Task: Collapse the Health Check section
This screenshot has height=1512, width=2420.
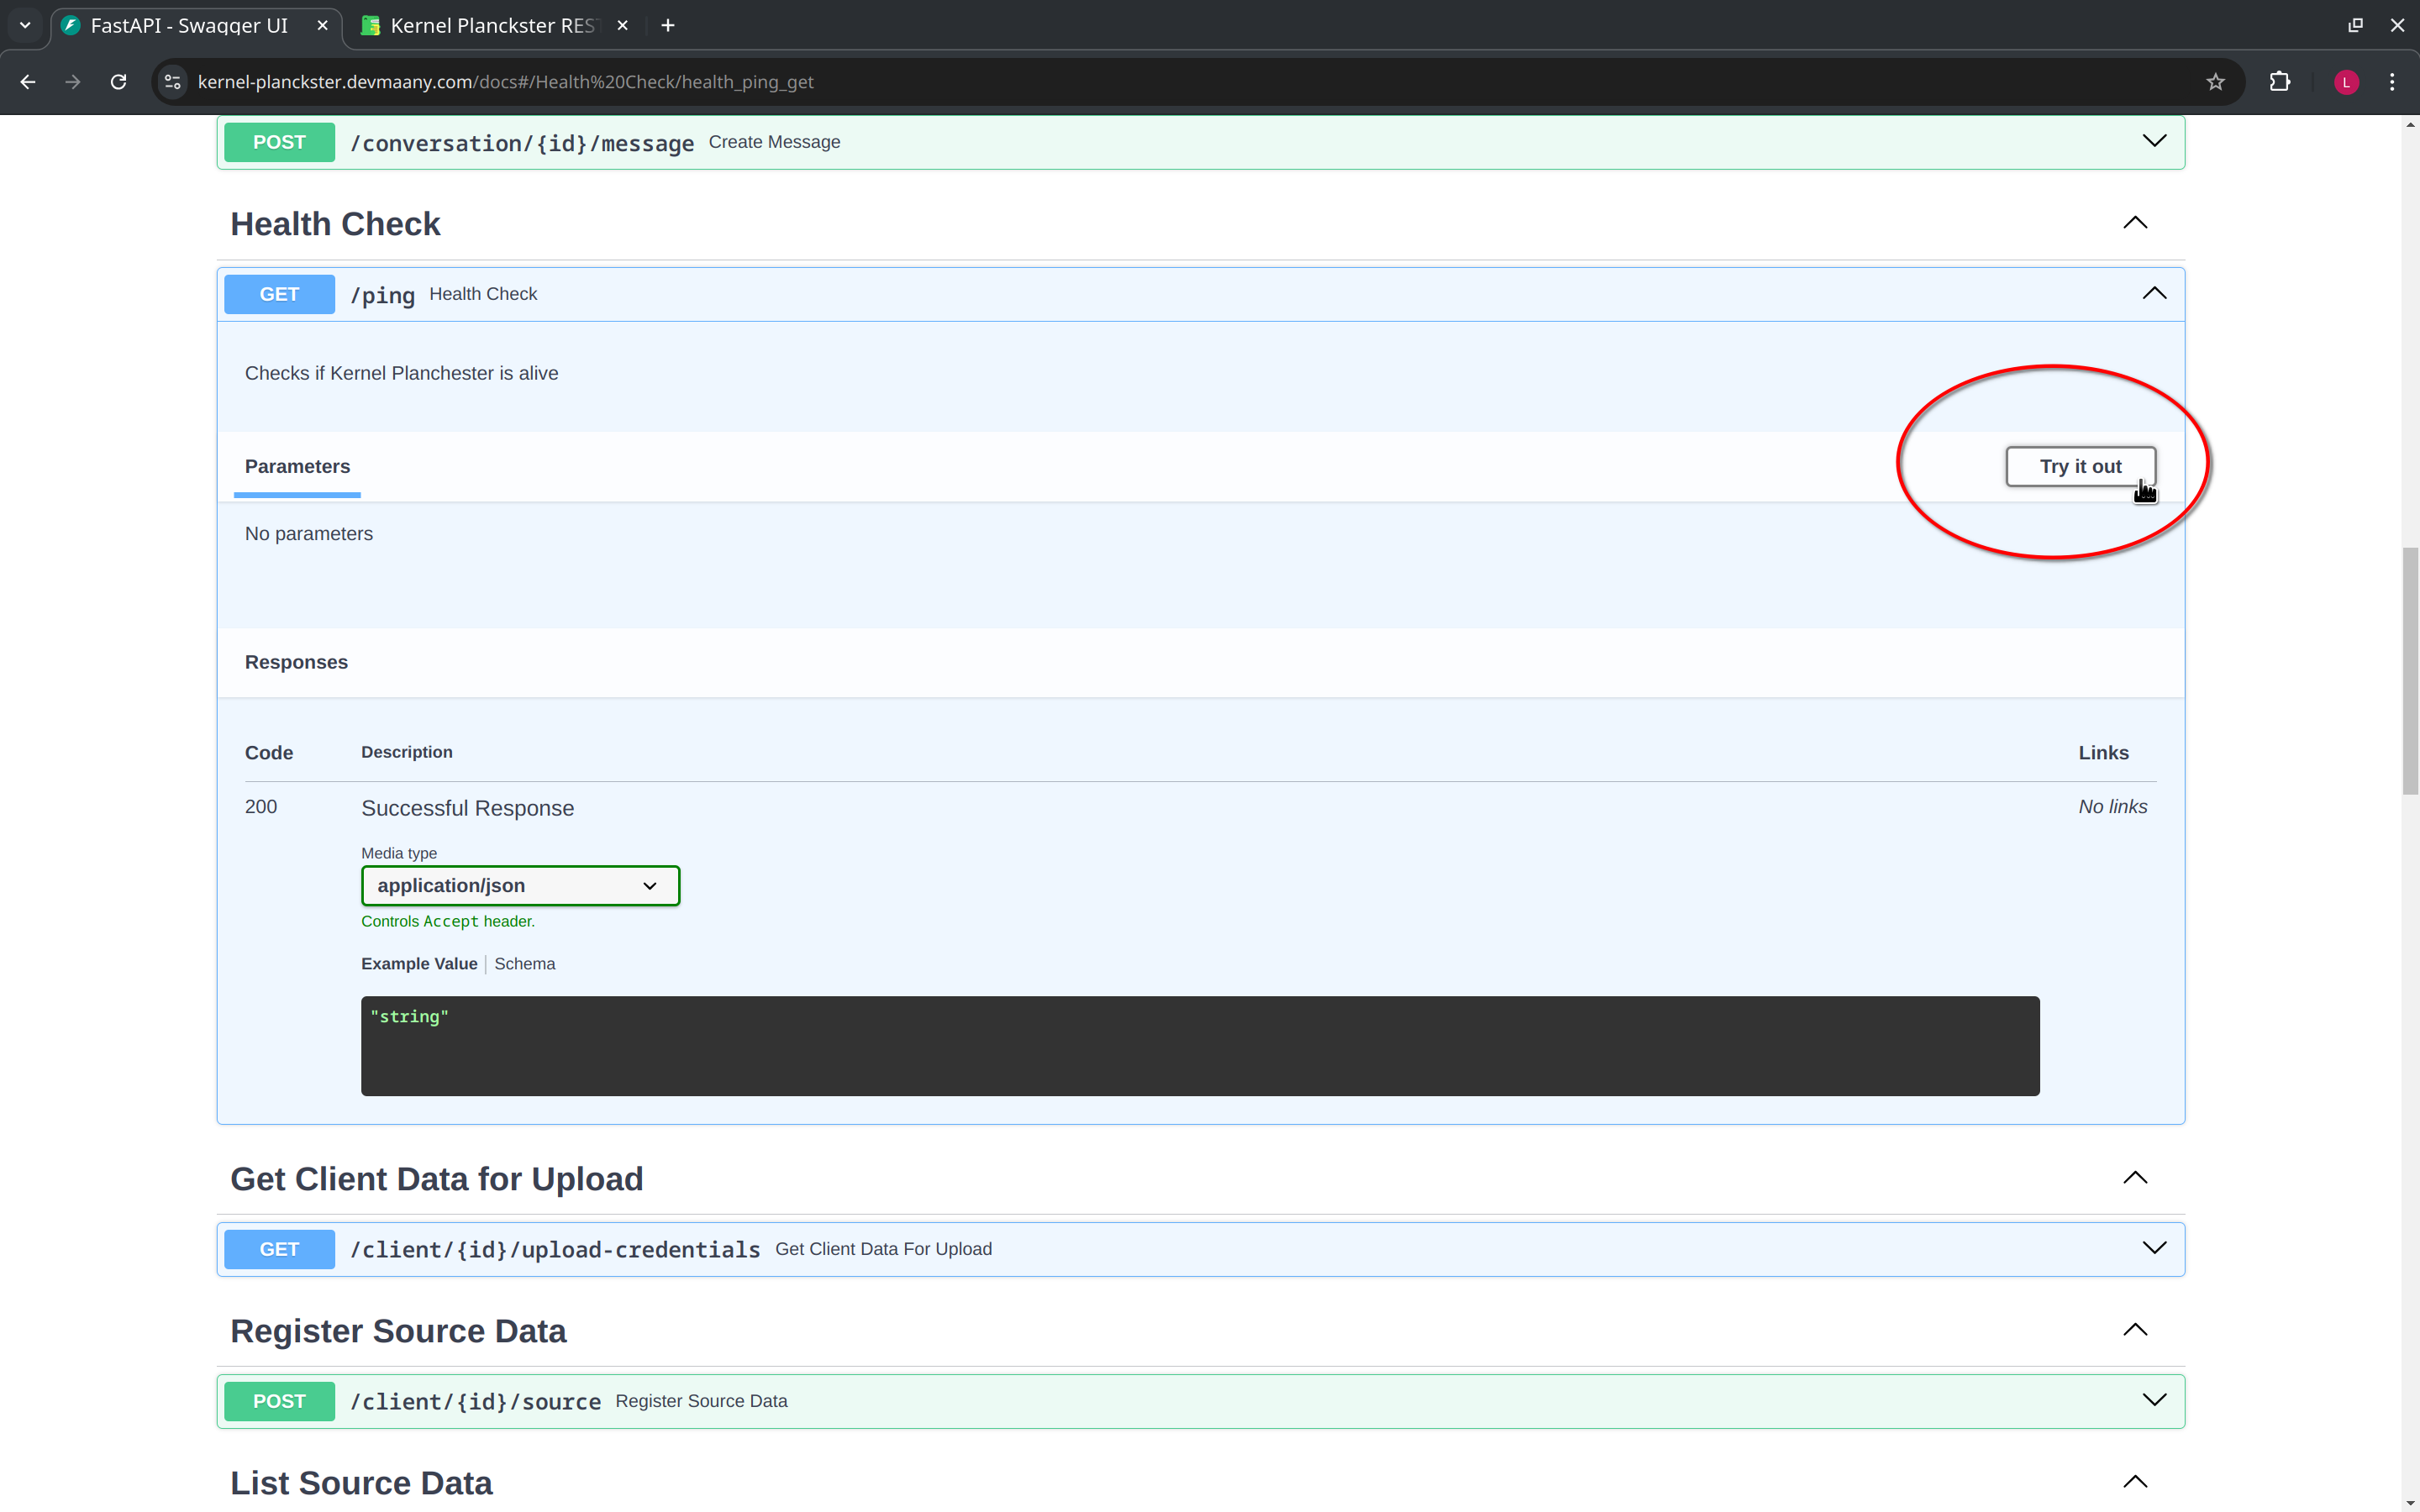Action: (2135, 223)
